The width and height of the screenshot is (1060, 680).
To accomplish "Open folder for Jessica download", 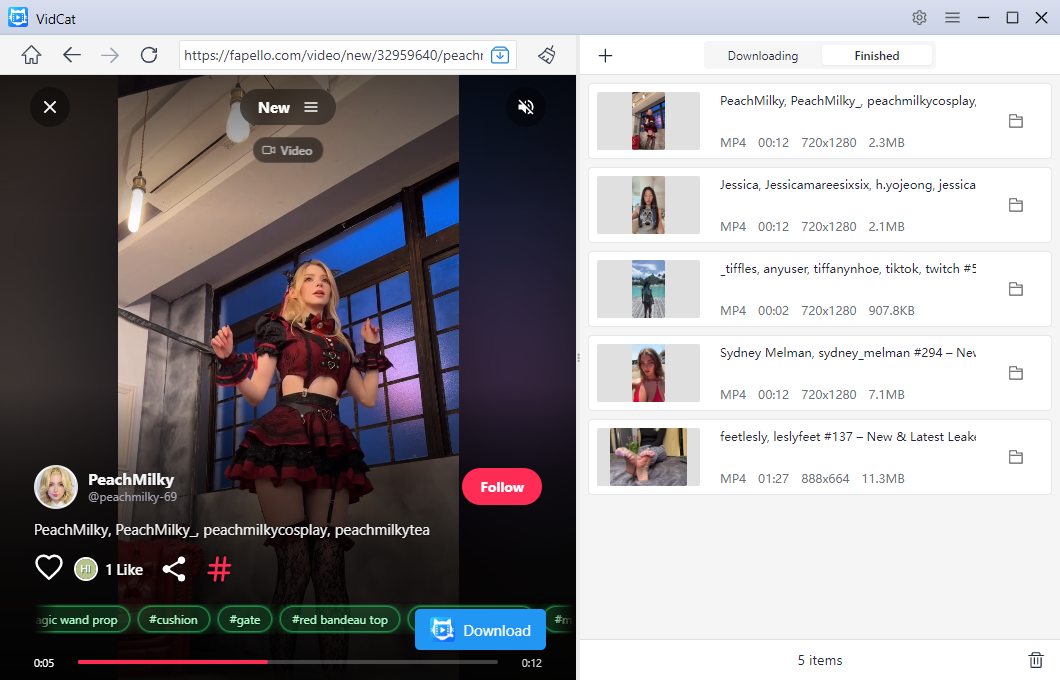I will tap(1015, 205).
